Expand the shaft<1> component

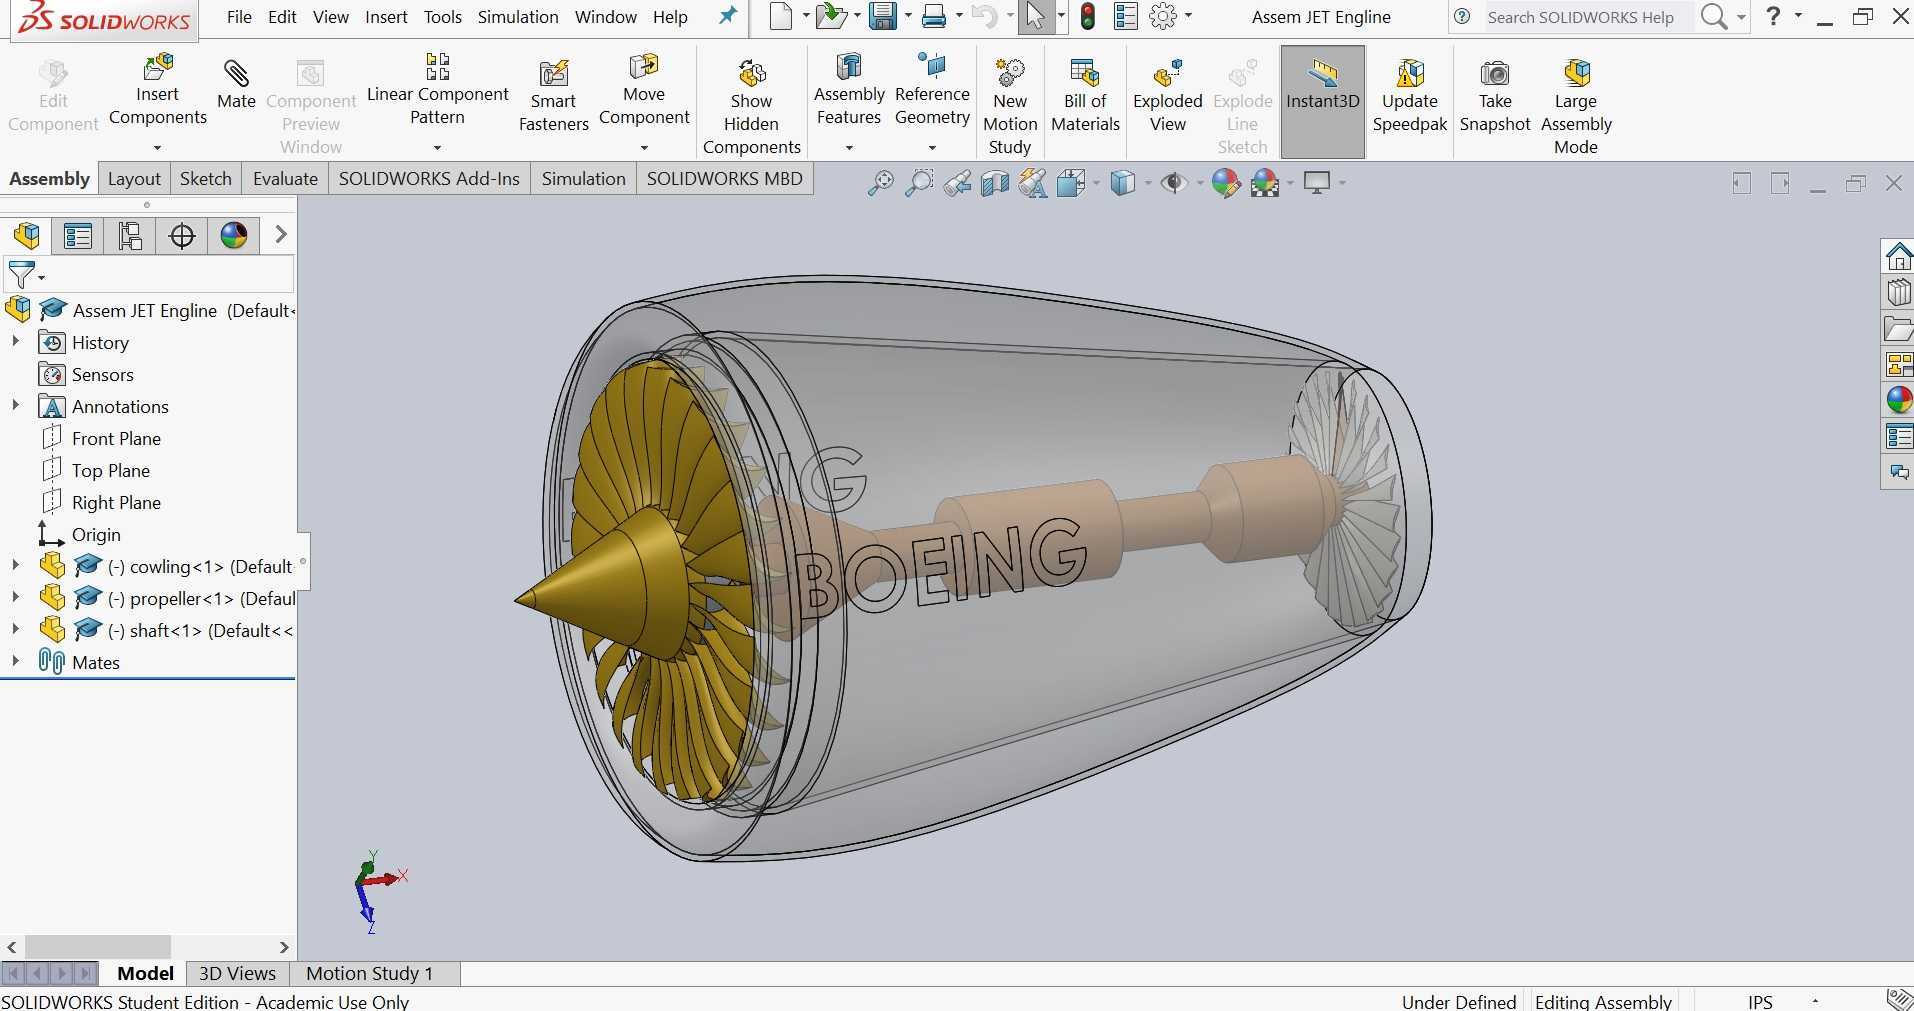[15, 630]
